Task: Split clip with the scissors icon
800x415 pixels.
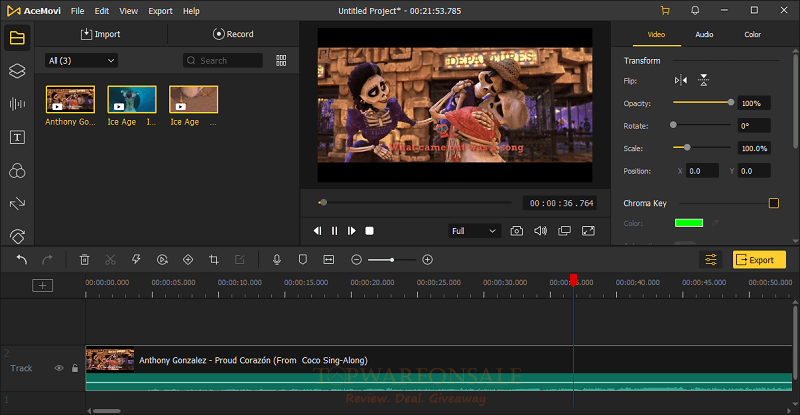Action: (x=110, y=260)
